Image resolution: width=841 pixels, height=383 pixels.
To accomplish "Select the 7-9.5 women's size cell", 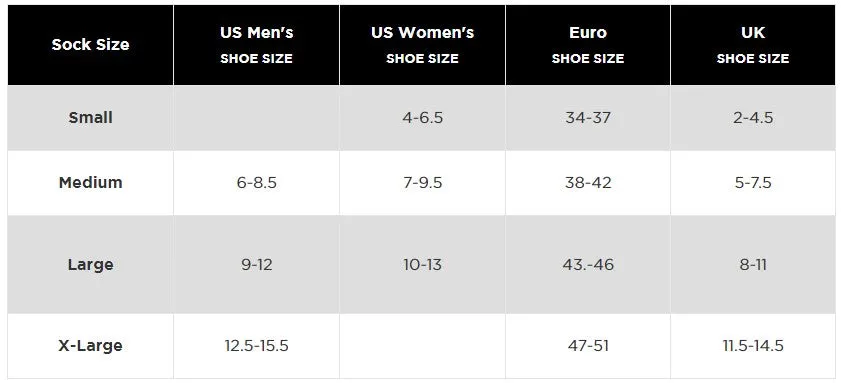I will point(423,182).
